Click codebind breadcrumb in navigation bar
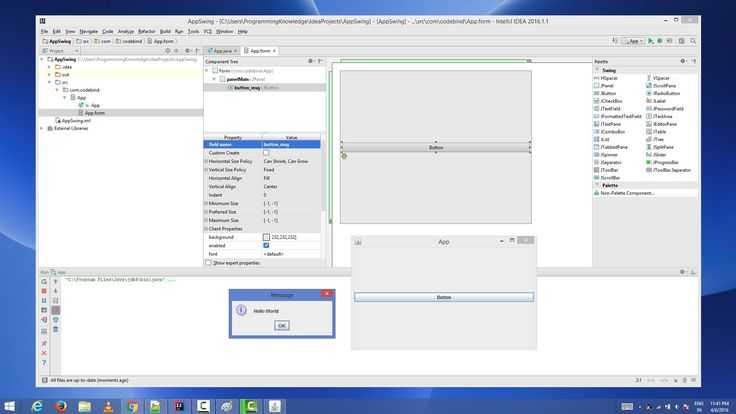This screenshot has height=414, width=736. [129, 41]
